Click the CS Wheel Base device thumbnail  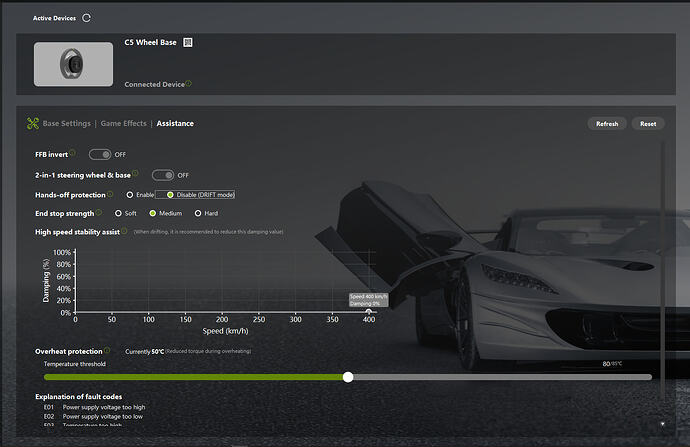pyautogui.click(x=73, y=64)
